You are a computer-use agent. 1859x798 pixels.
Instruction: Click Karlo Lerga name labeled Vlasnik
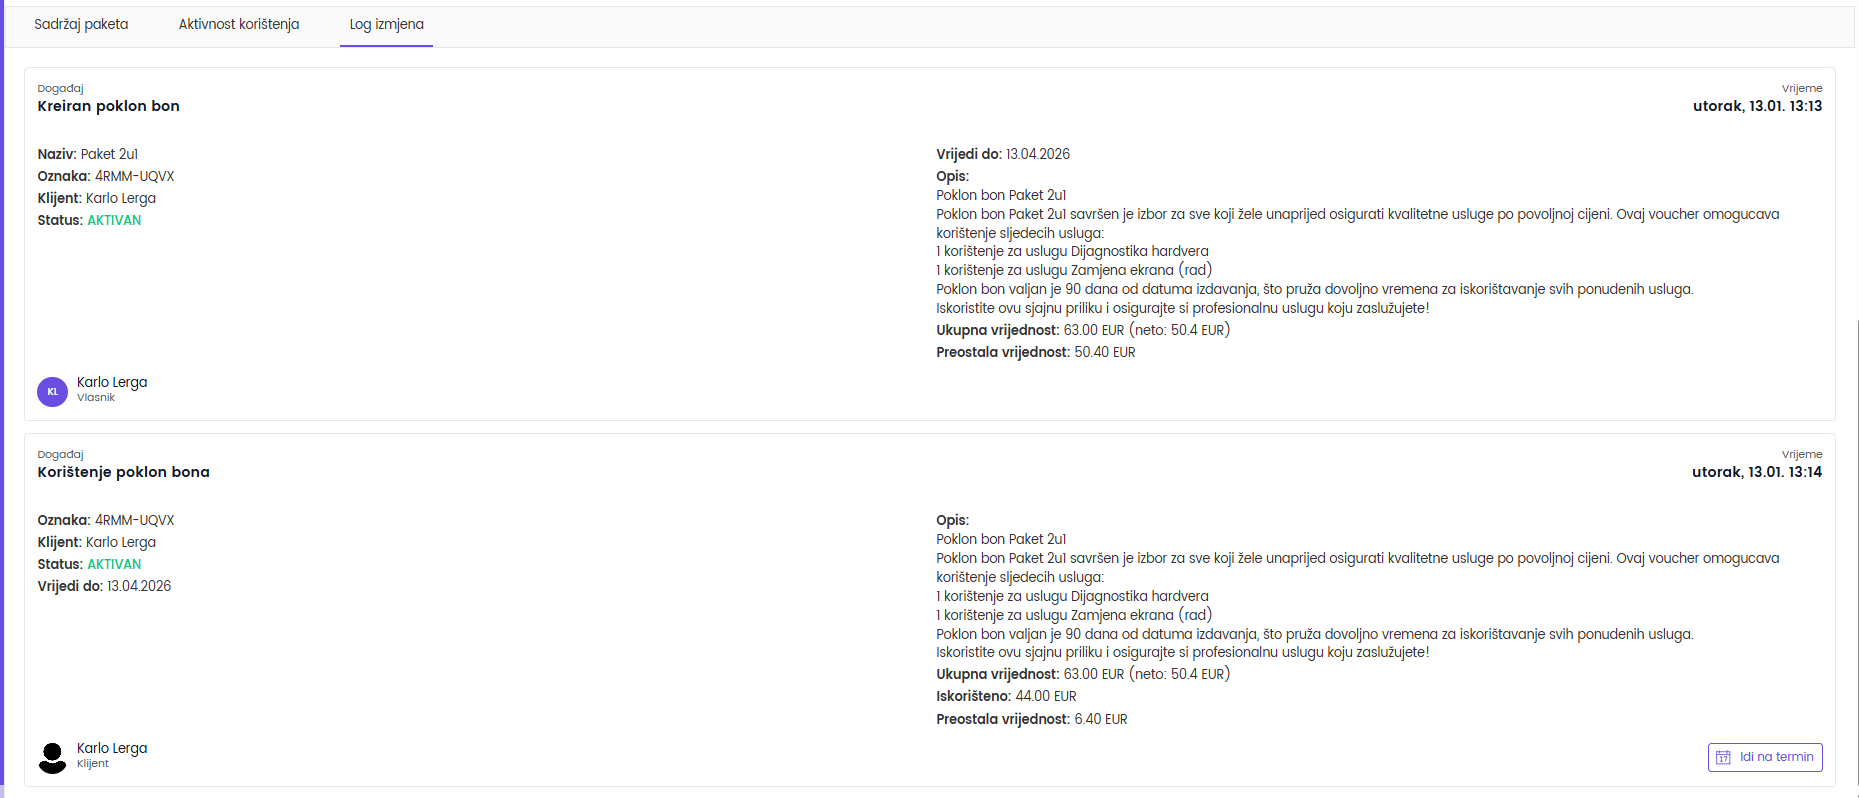112,382
